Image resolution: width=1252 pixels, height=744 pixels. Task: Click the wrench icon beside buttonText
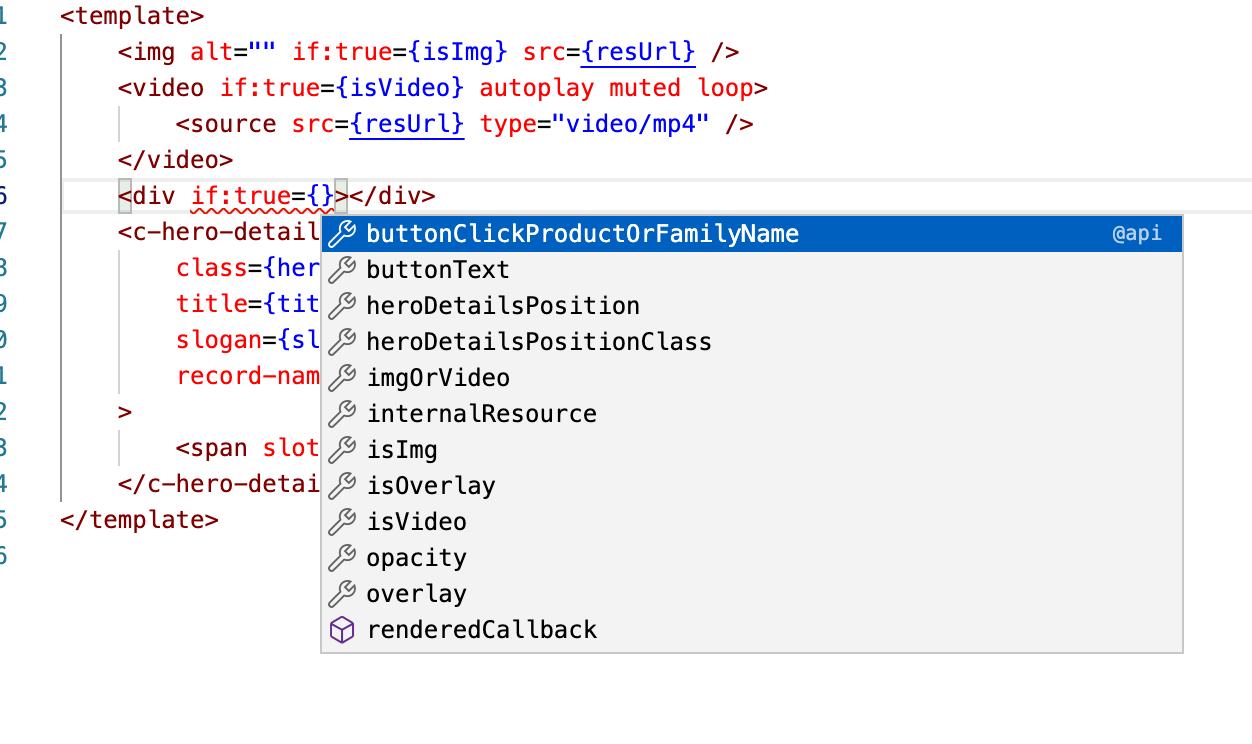(341, 269)
